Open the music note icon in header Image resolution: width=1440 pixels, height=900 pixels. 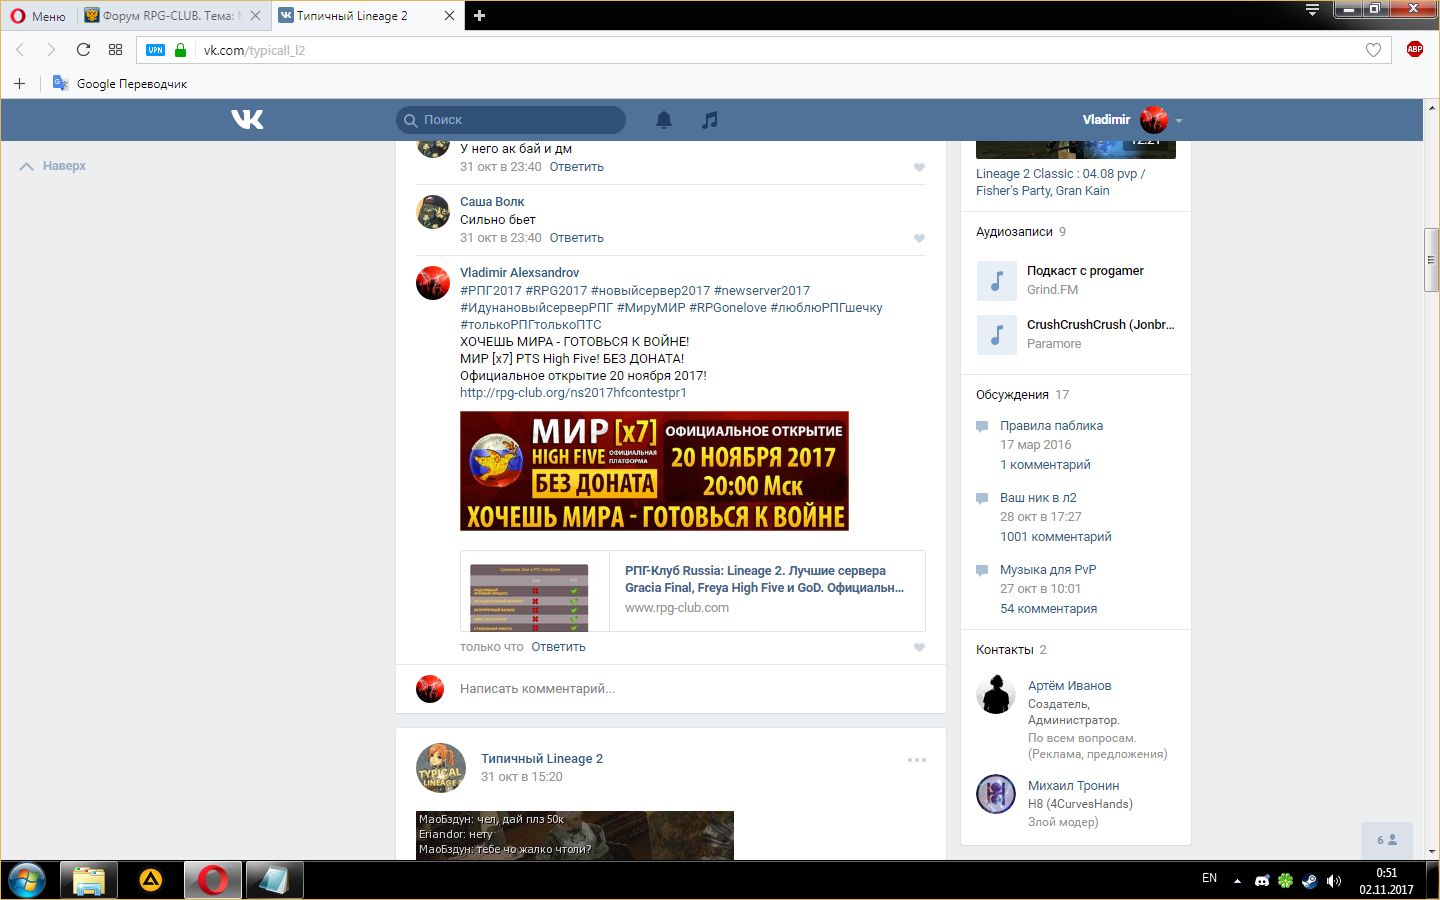pyautogui.click(x=710, y=120)
